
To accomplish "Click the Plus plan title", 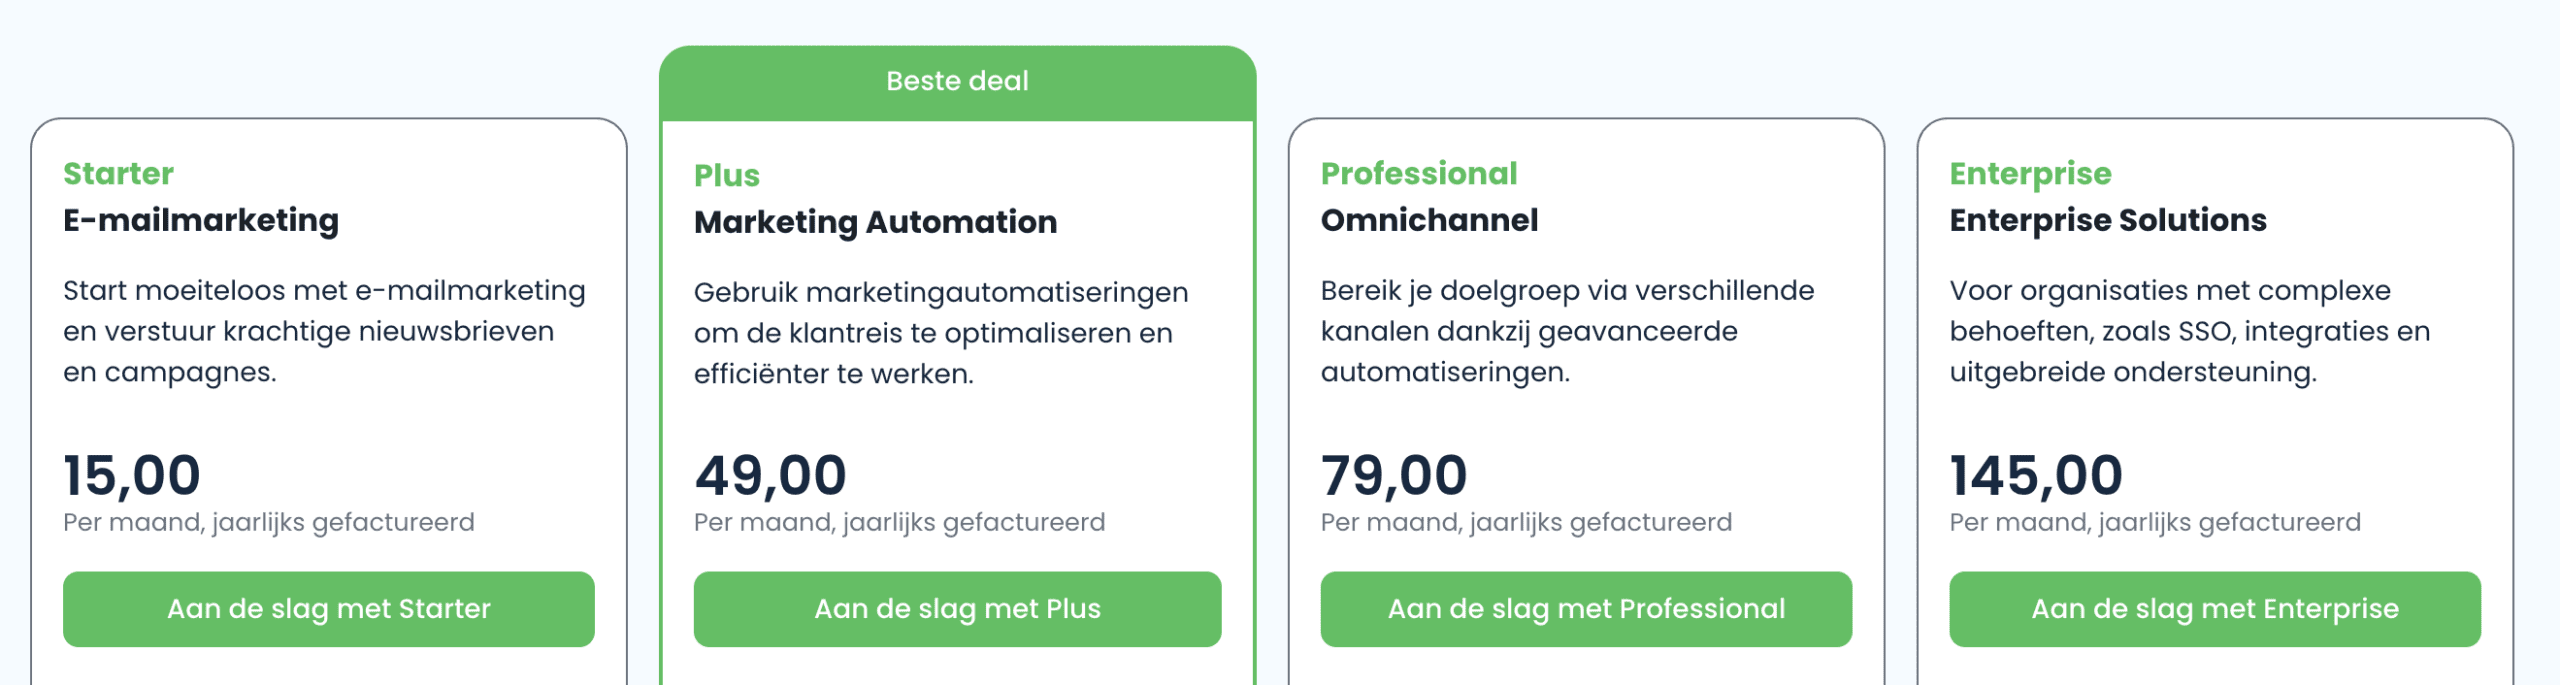I will pos(726,175).
